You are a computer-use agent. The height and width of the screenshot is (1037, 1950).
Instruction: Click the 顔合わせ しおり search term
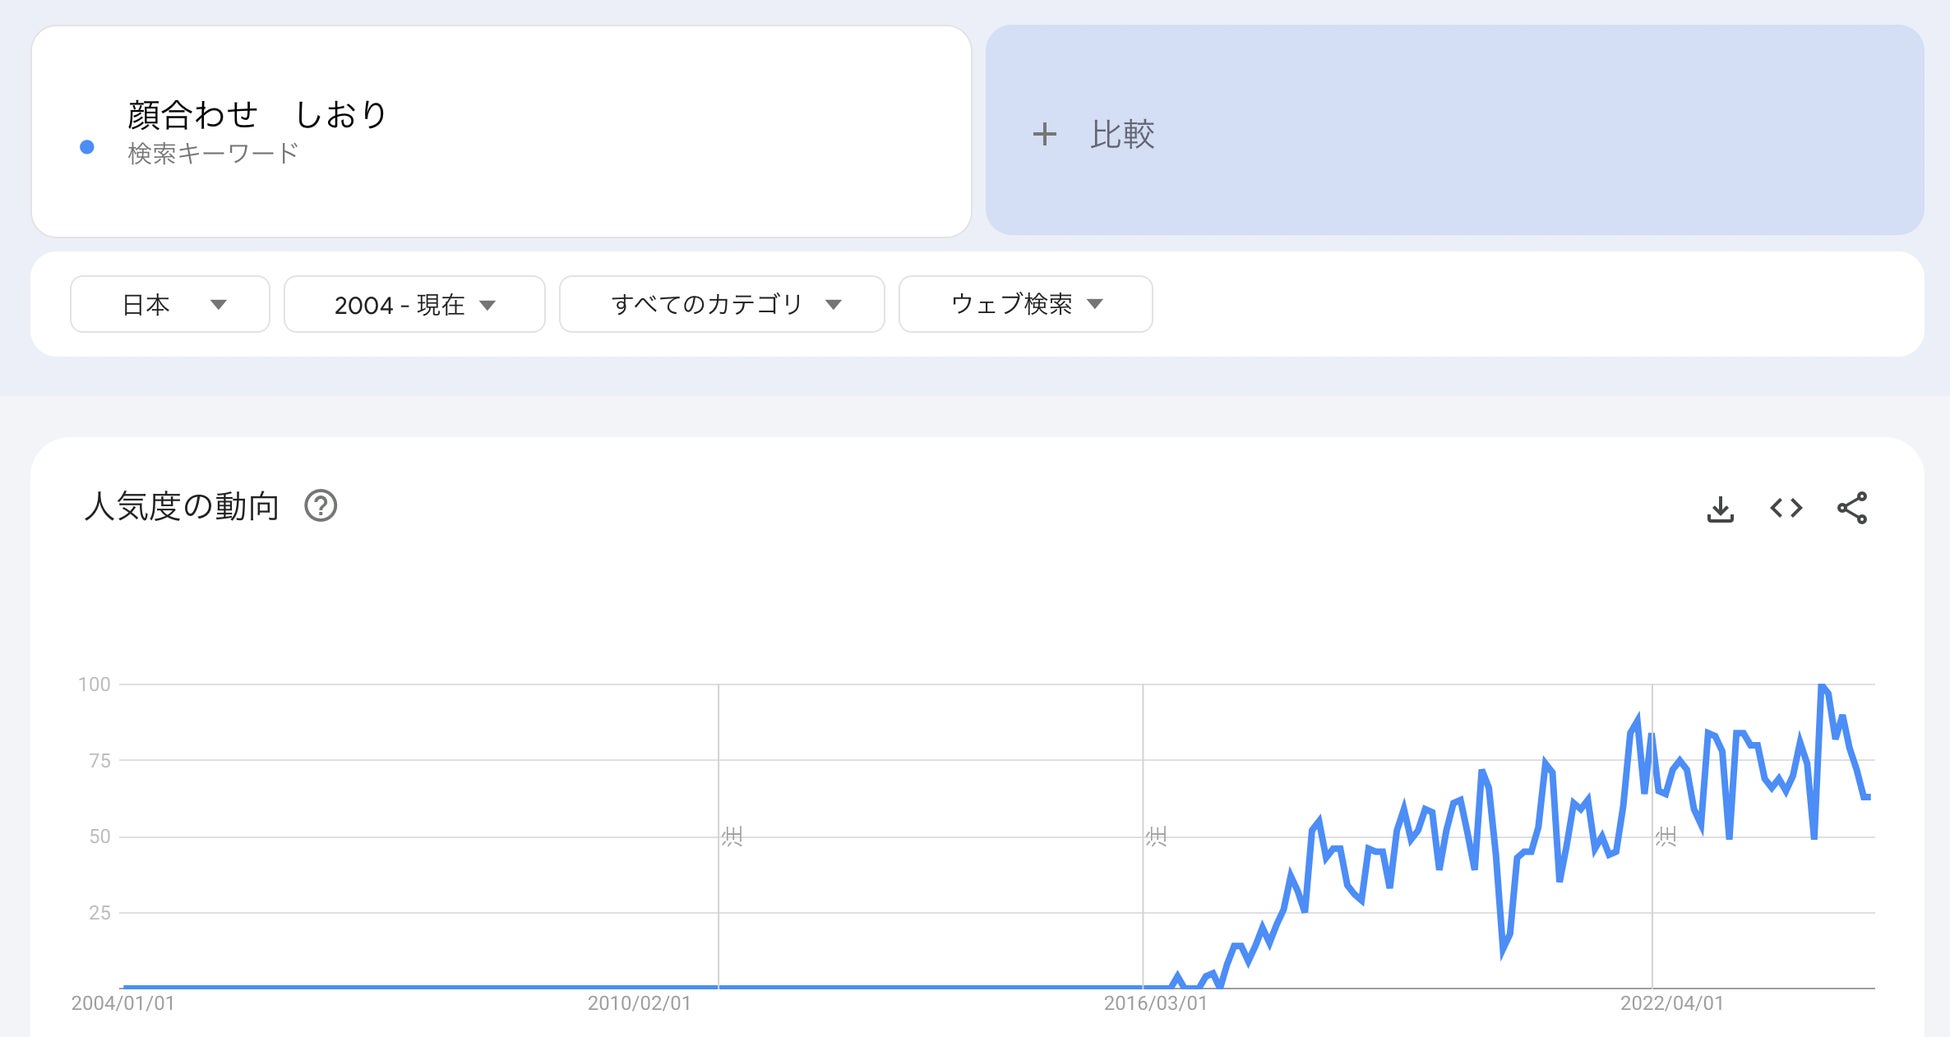(257, 115)
